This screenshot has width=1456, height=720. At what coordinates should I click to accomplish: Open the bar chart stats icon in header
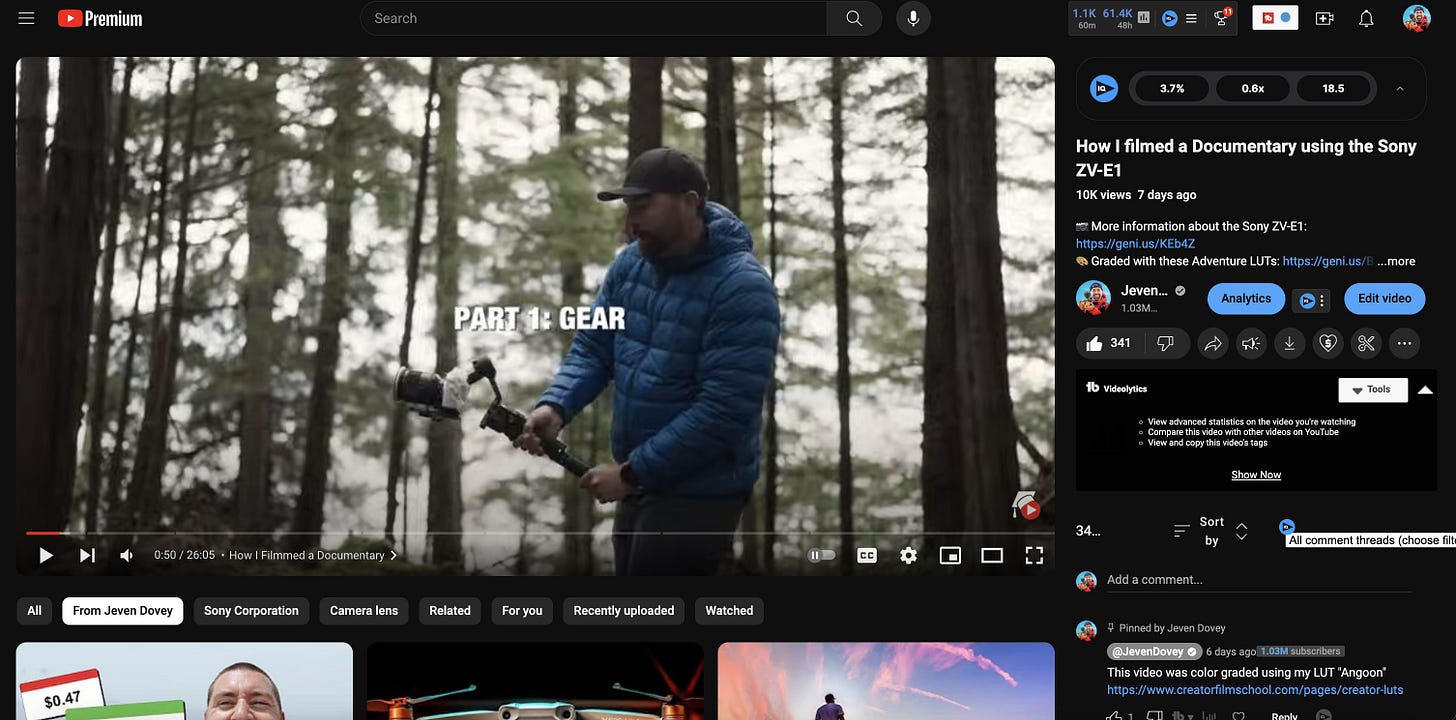[x=1144, y=18]
